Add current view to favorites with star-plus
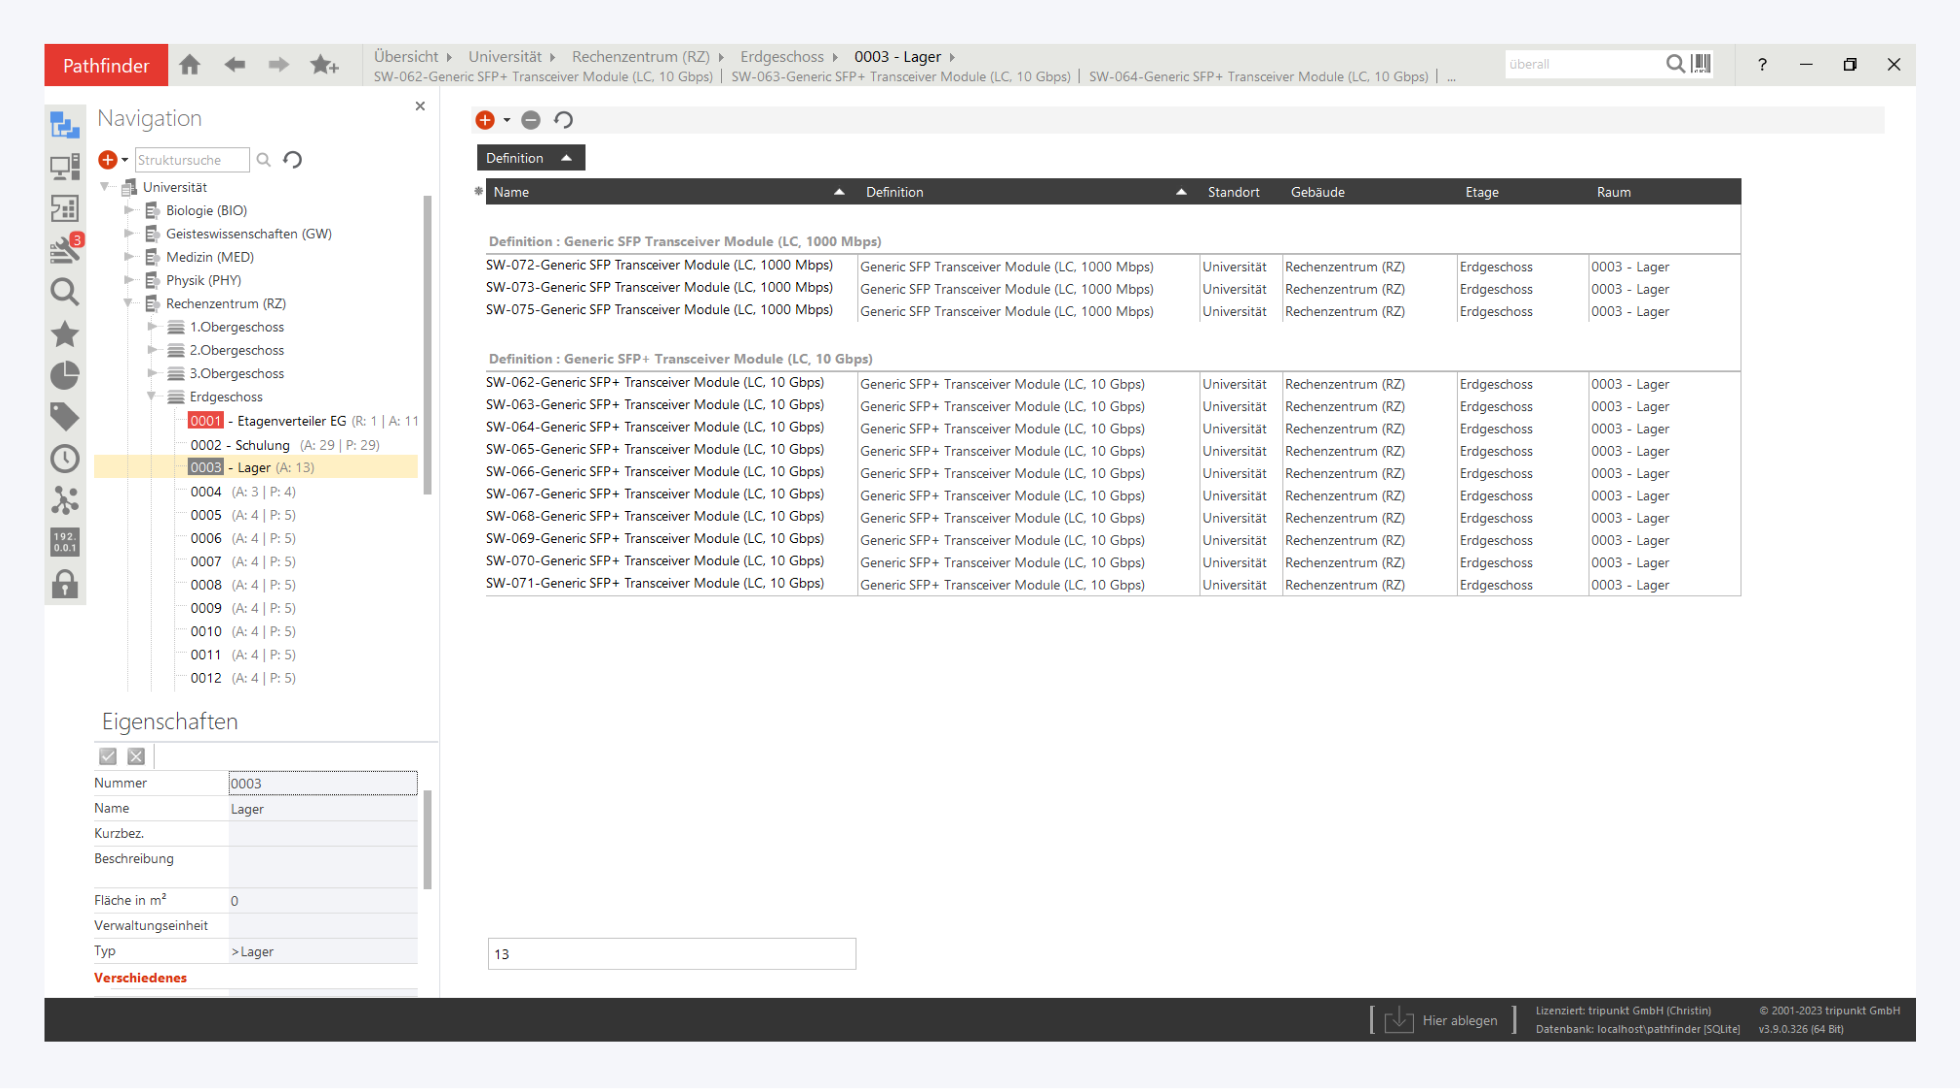The image size is (1960, 1089). tap(324, 65)
